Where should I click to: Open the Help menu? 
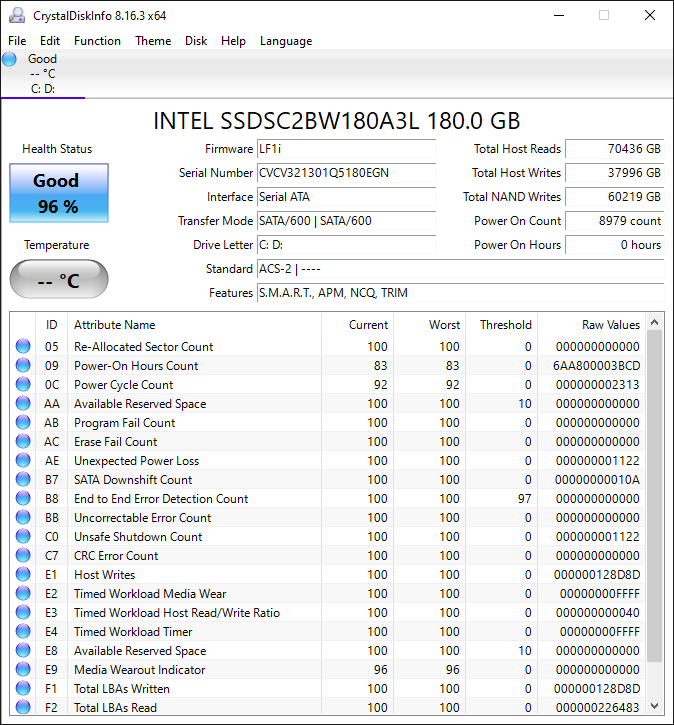(233, 41)
